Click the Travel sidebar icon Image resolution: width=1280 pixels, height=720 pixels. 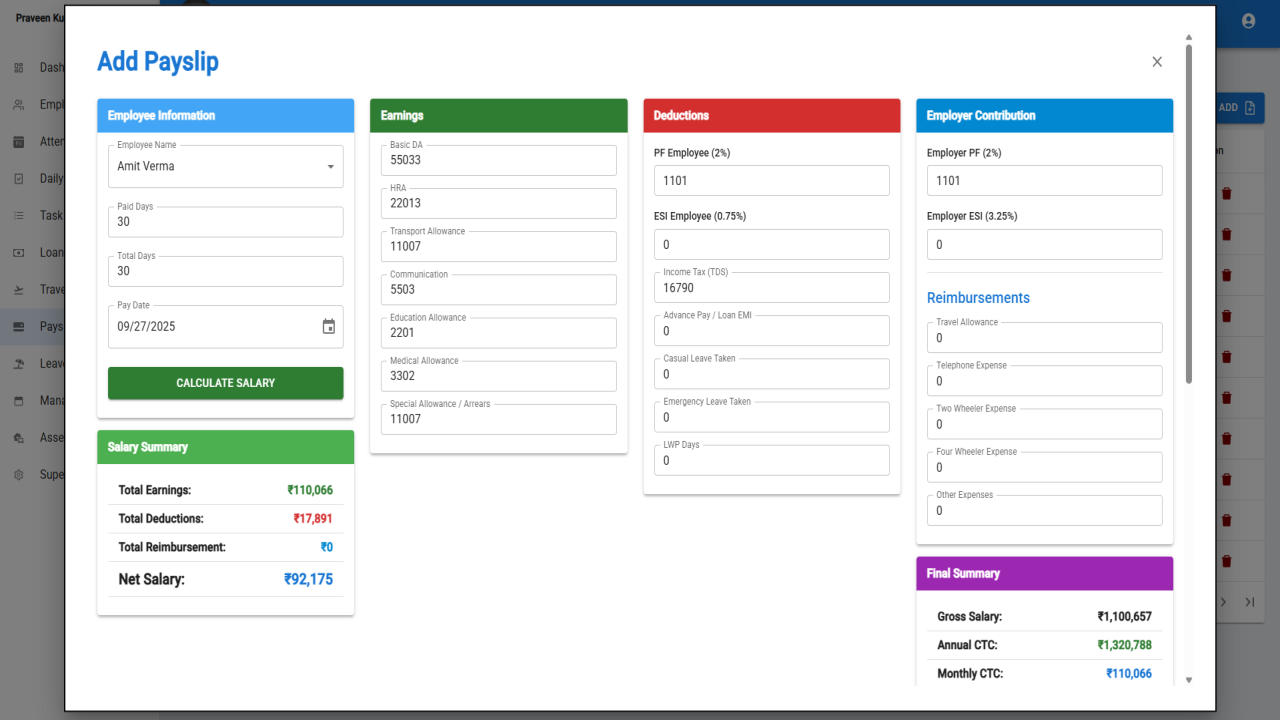point(18,290)
